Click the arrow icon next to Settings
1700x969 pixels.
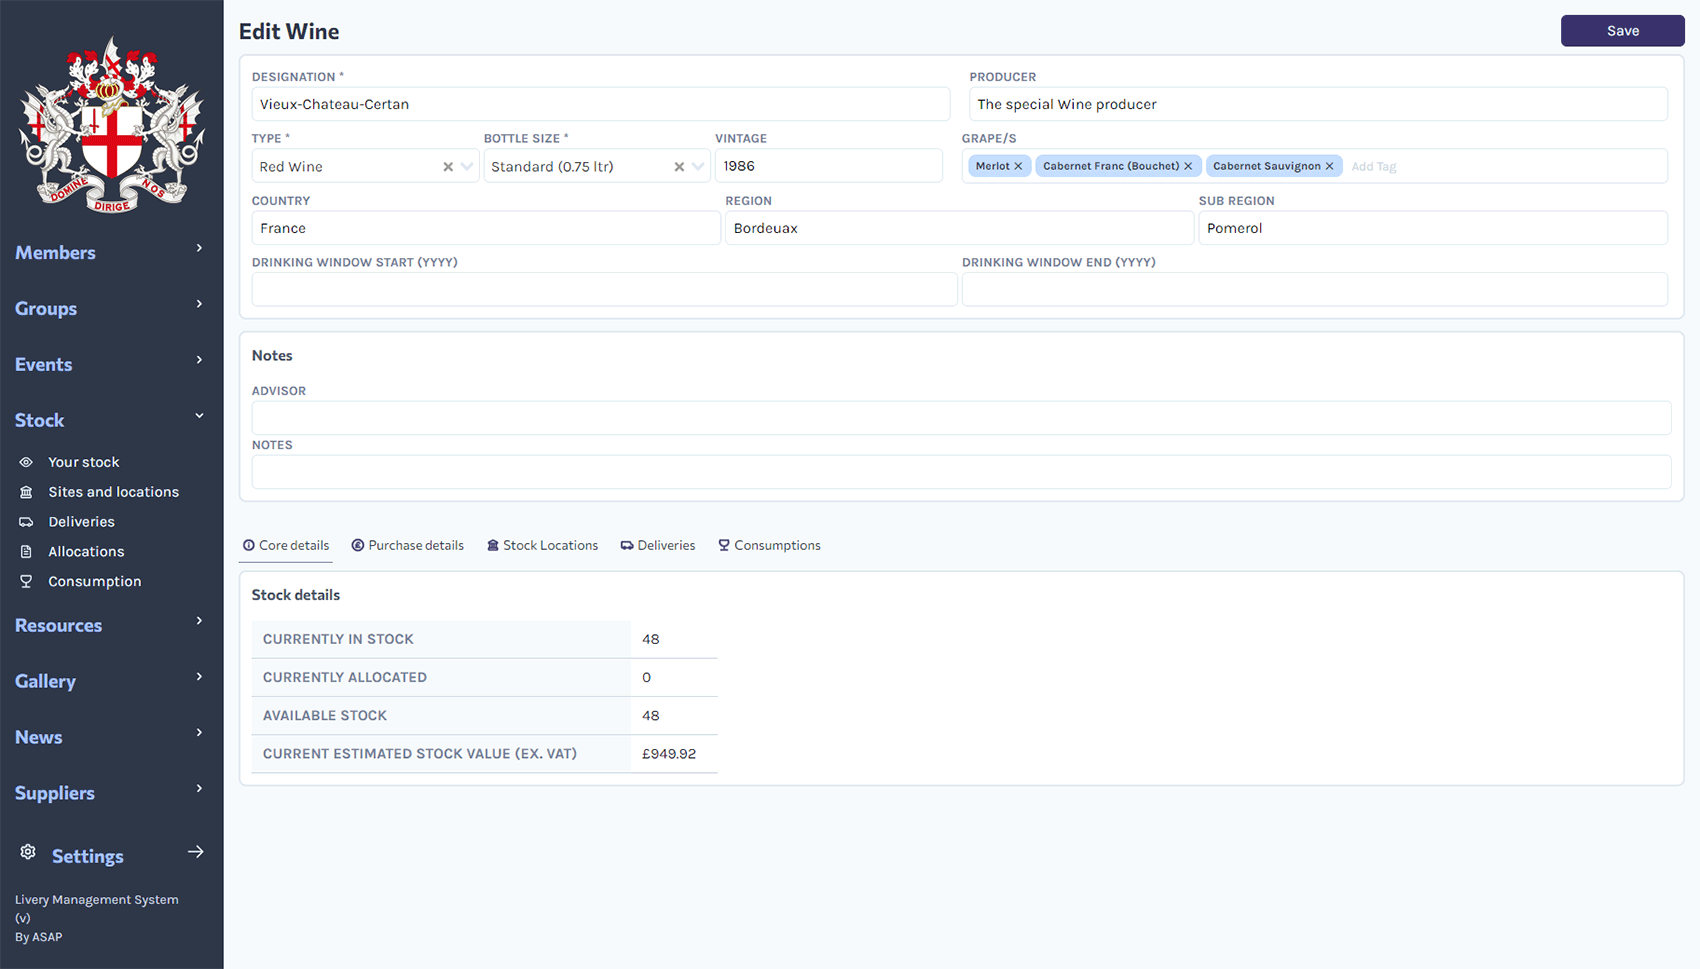click(196, 851)
